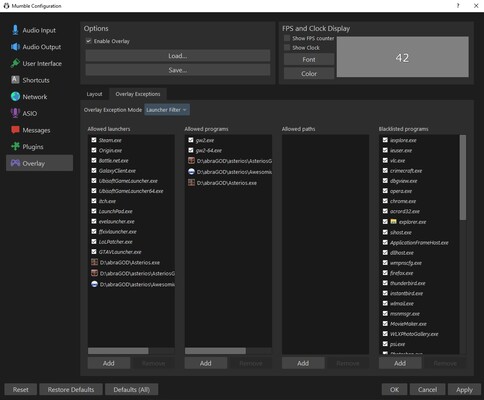Select thunderbird.exe in Blacklisted programs
The height and width of the screenshot is (400, 484).
tap(408, 283)
